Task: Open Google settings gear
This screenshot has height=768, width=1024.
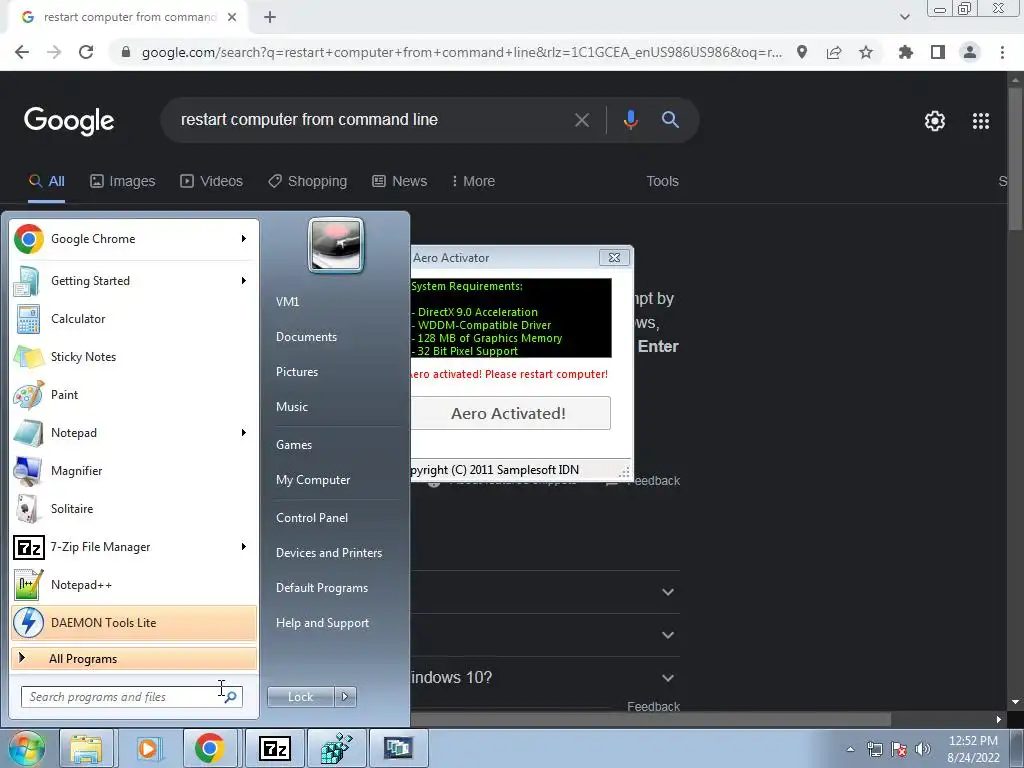Action: coord(935,121)
